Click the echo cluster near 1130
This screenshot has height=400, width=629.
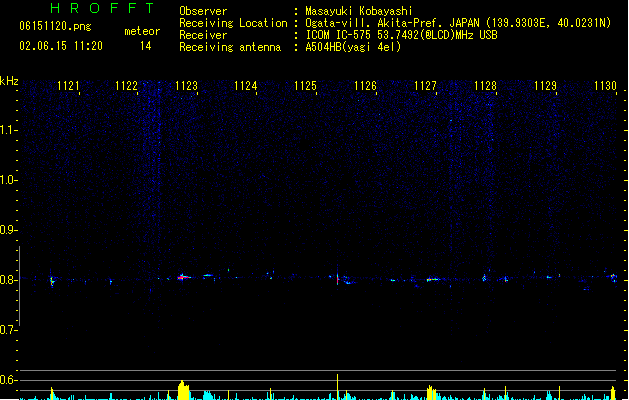pyautogui.click(x=613, y=277)
